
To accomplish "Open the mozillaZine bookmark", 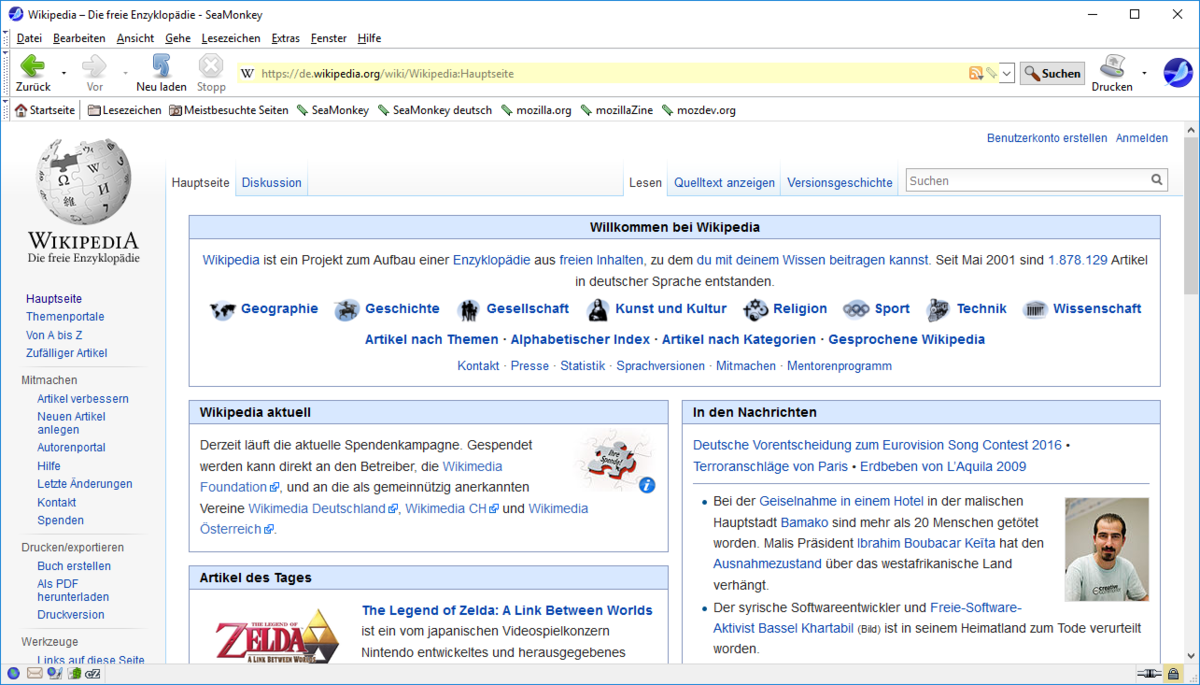I will coord(617,110).
